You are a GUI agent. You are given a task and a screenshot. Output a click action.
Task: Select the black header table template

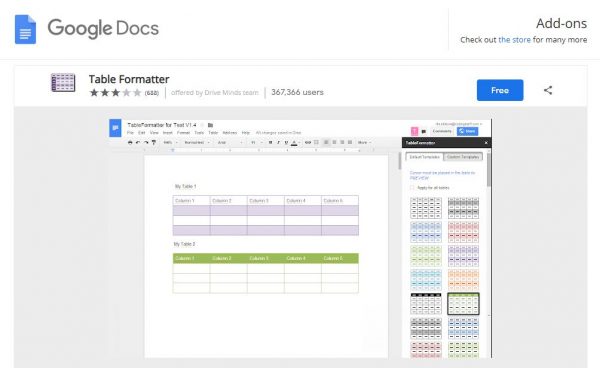click(426, 304)
